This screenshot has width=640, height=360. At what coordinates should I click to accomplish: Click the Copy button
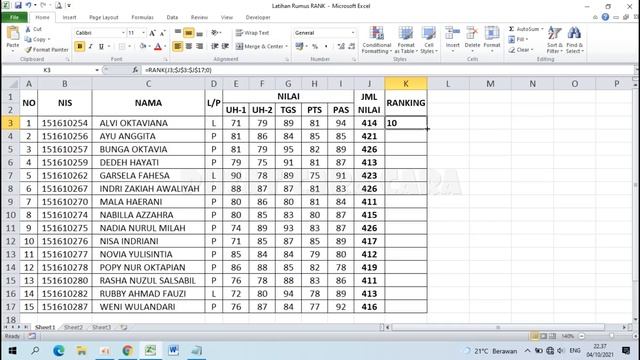[x=36, y=39]
